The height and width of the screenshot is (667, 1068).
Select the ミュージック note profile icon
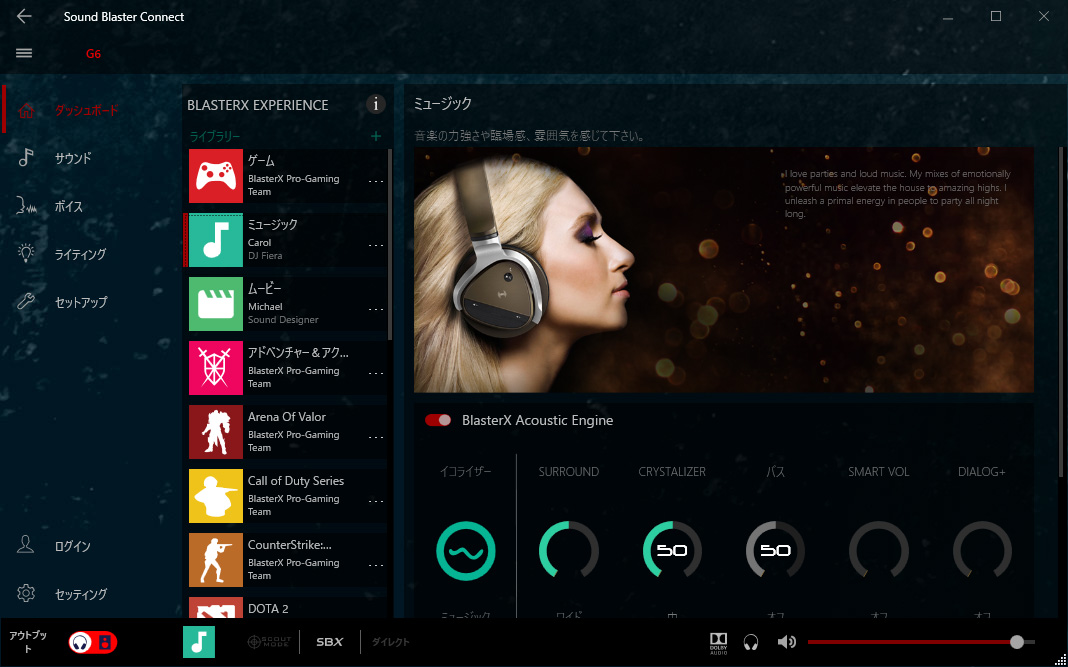tap(216, 240)
